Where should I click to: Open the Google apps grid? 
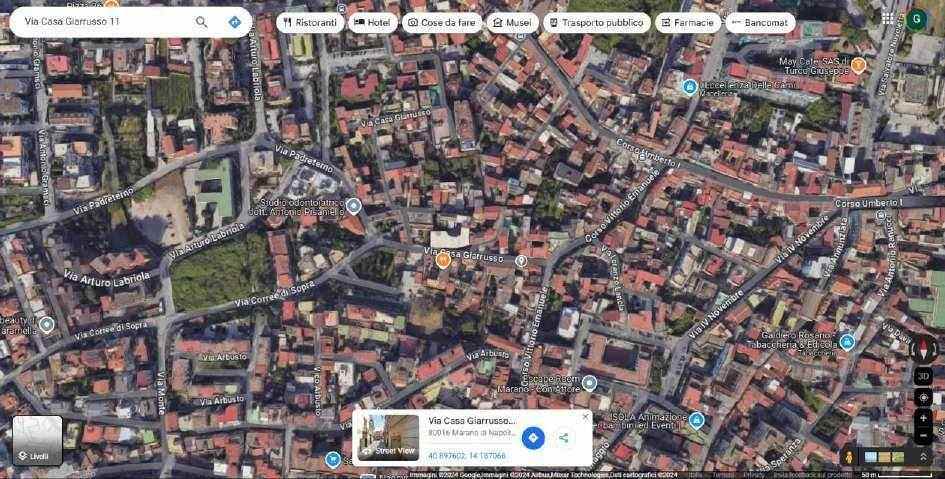point(888,18)
